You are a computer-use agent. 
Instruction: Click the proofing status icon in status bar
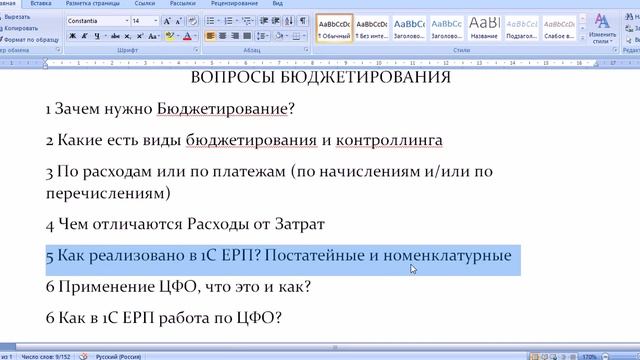coord(83,356)
